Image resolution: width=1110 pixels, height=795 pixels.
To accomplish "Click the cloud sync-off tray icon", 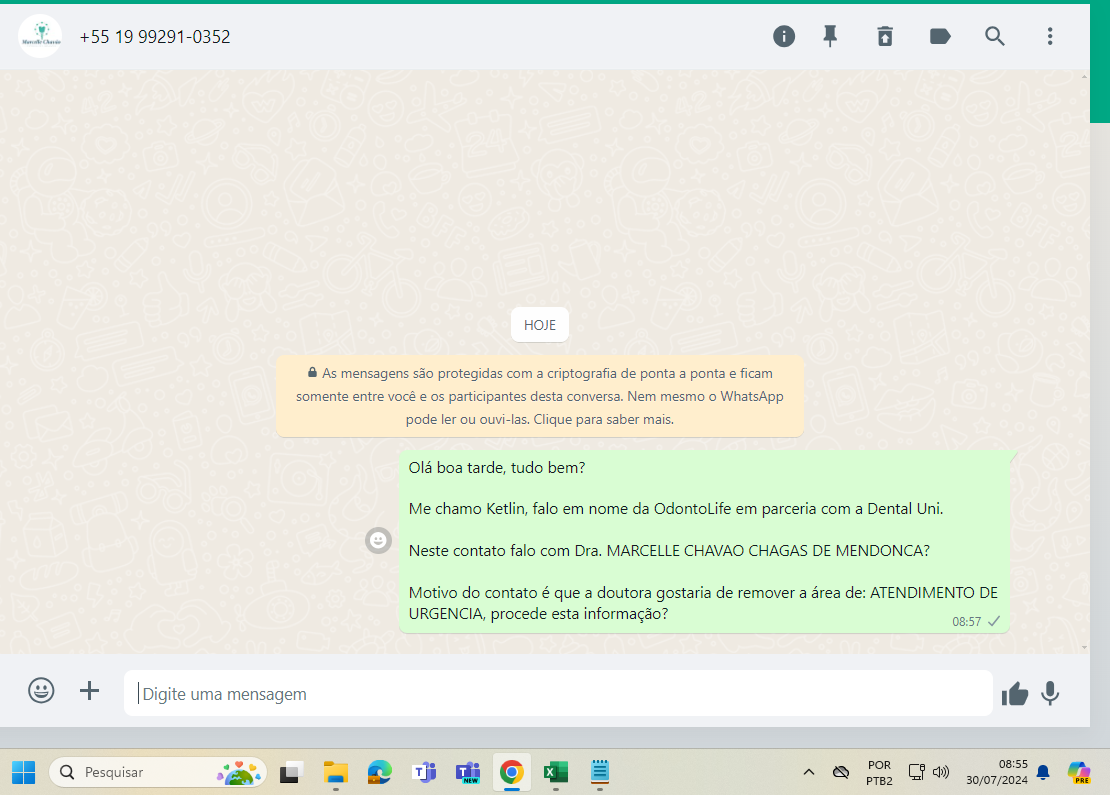I will coord(841,772).
